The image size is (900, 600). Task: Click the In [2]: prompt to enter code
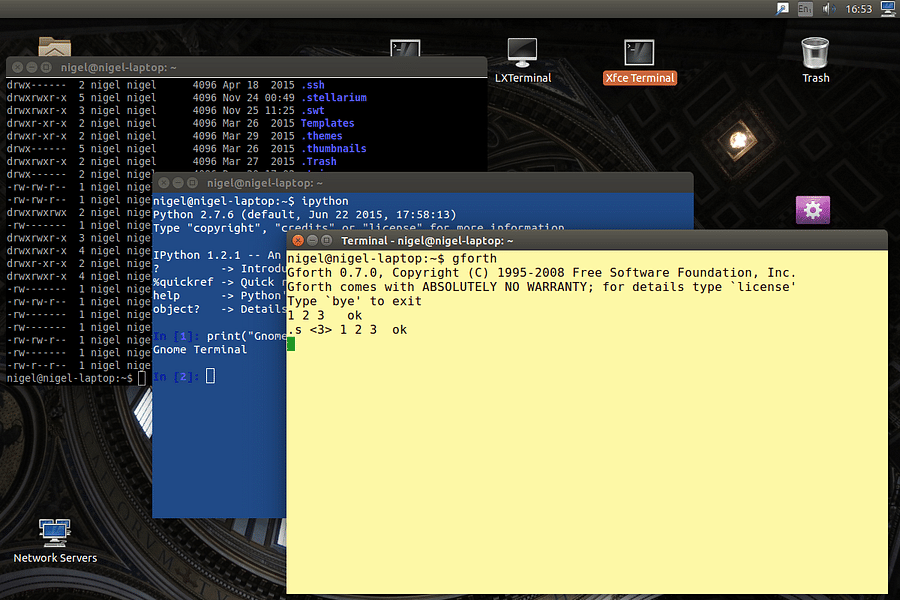pos(176,375)
